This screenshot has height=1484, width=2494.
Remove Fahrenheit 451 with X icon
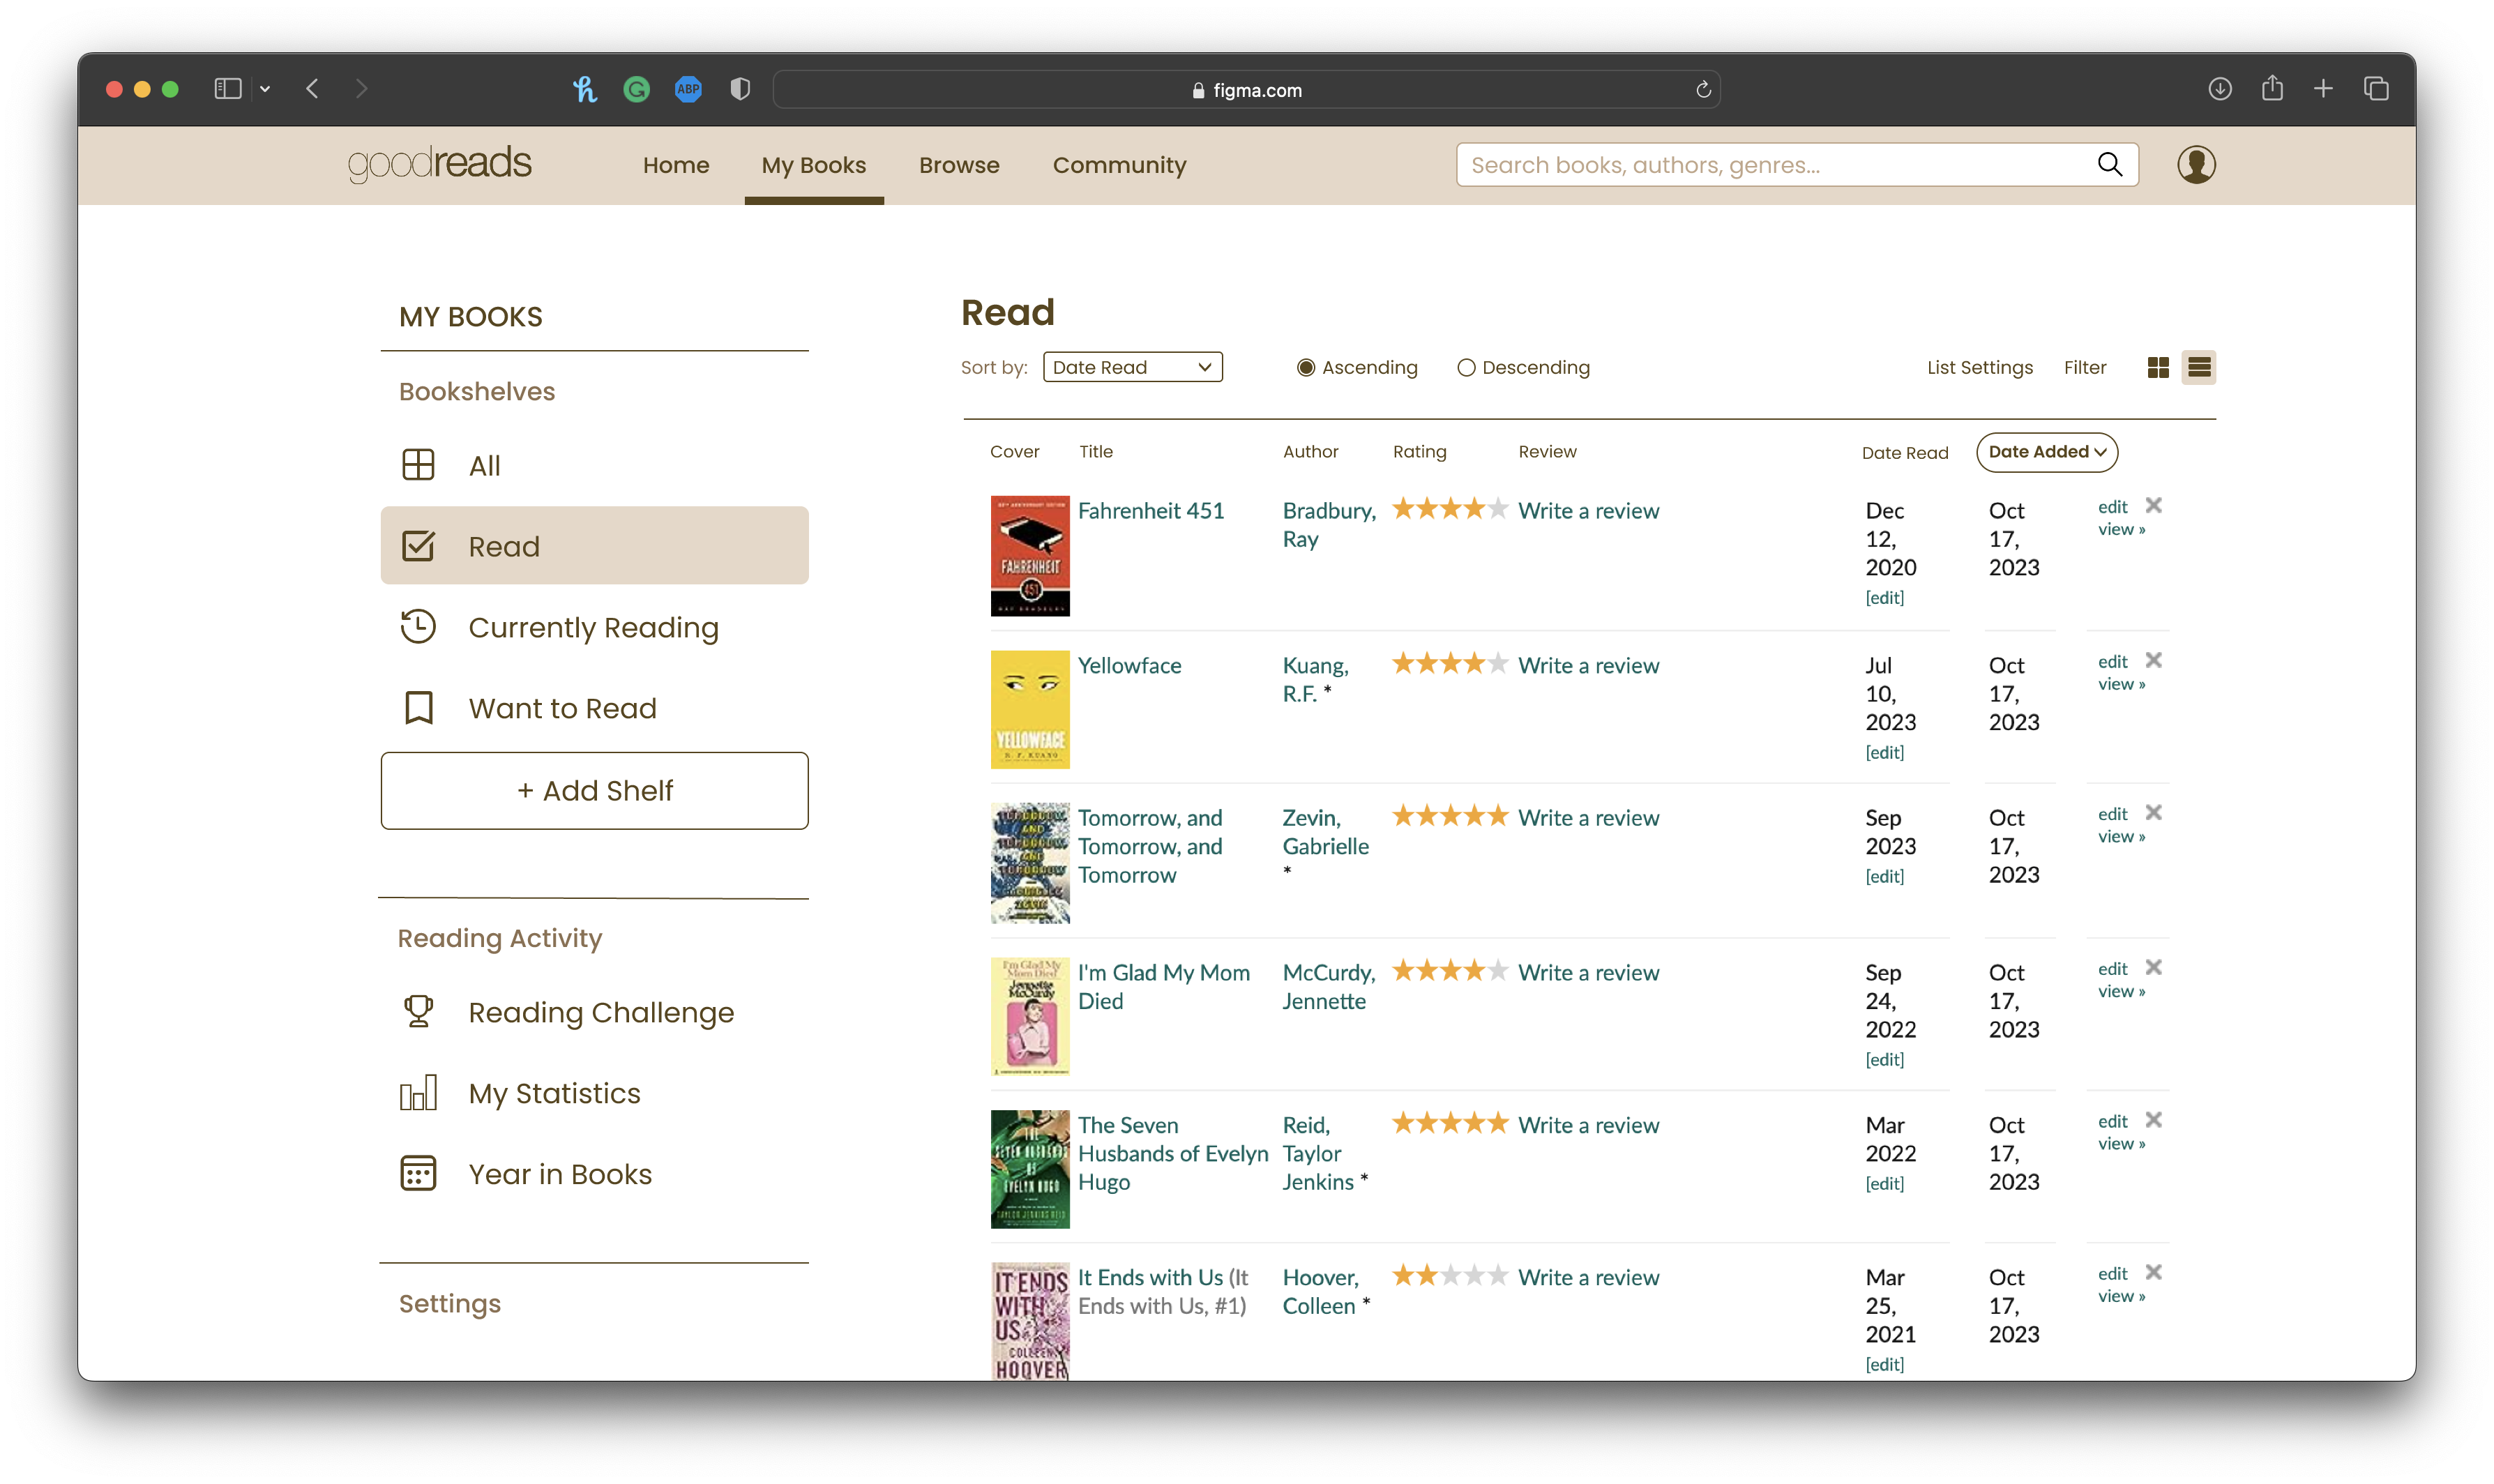click(2153, 505)
